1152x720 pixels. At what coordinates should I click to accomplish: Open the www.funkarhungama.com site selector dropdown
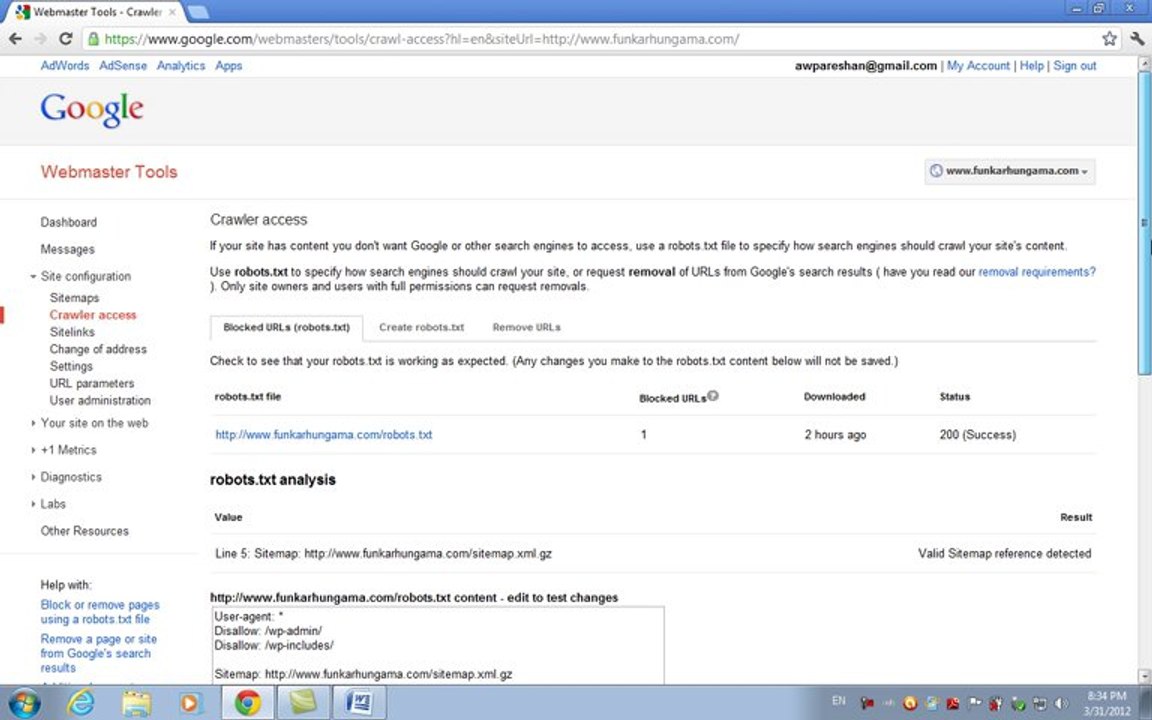point(1010,171)
